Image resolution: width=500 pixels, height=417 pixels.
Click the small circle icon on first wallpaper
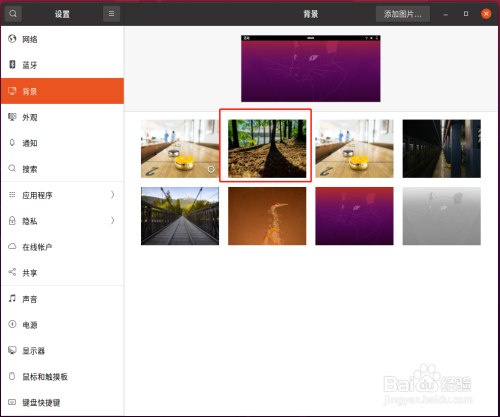click(211, 169)
